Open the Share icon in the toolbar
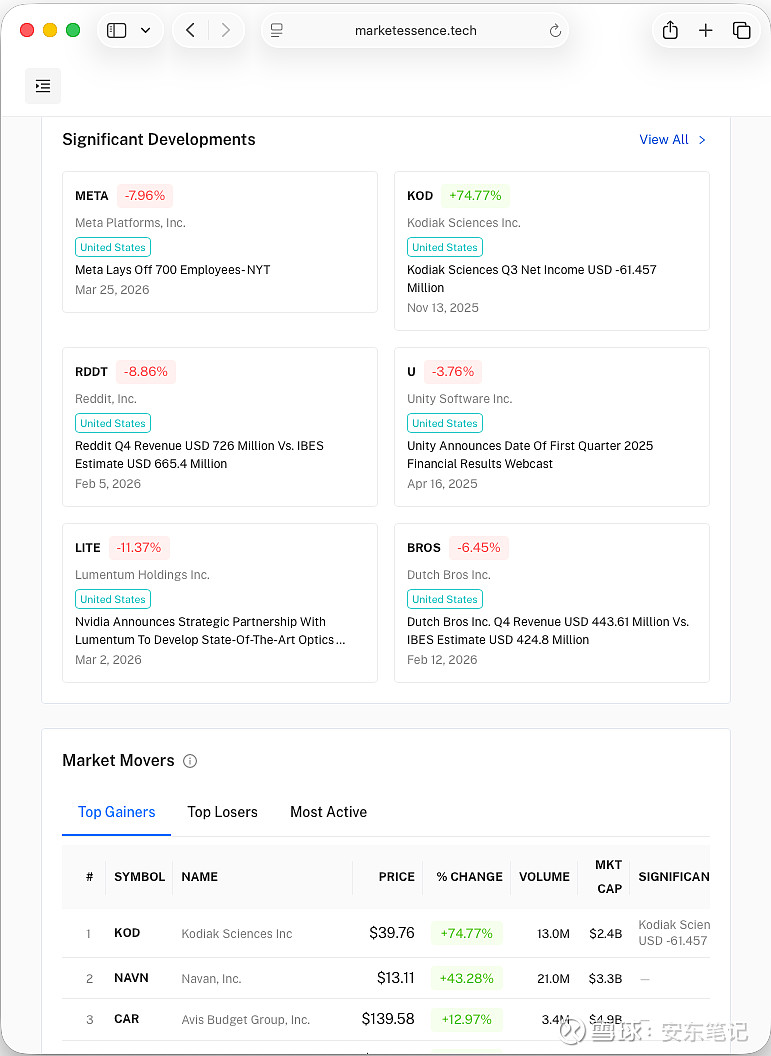 click(x=670, y=31)
